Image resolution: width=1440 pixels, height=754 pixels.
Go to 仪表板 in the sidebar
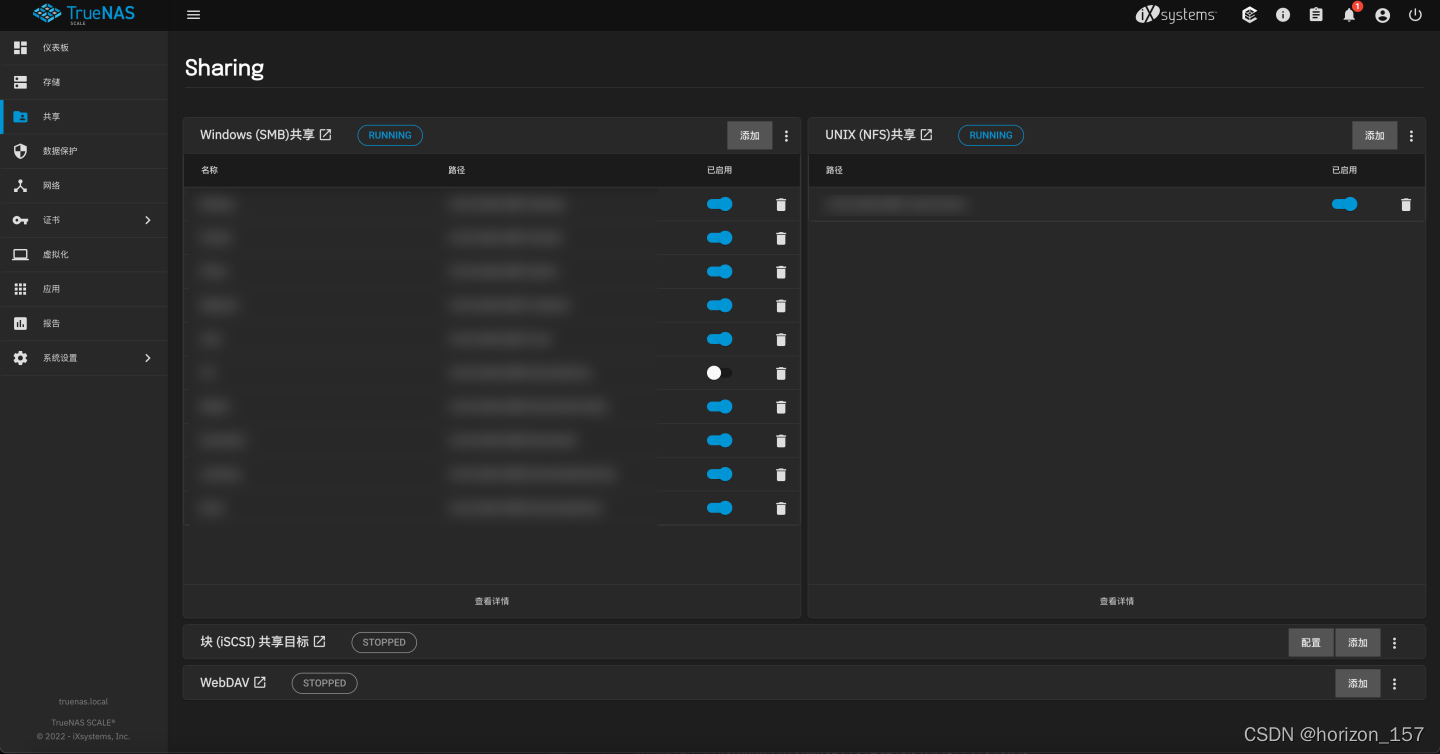84,48
